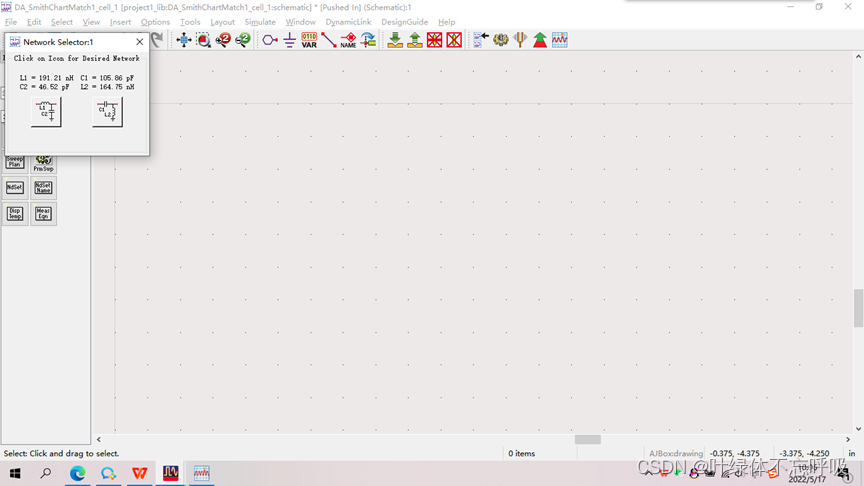Open the DesignGuide menu
Viewport: 864px width, 486px height.
click(x=404, y=22)
